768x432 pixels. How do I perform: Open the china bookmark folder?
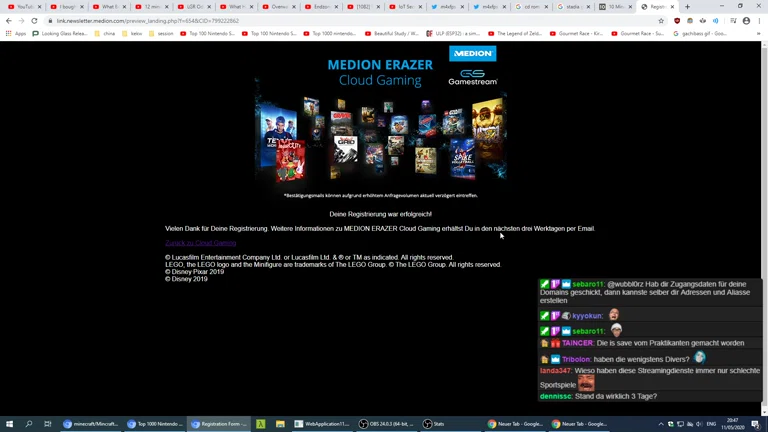point(105,34)
